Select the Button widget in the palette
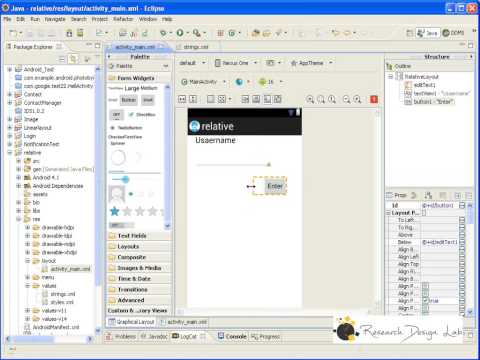 pyautogui.click(x=129, y=100)
